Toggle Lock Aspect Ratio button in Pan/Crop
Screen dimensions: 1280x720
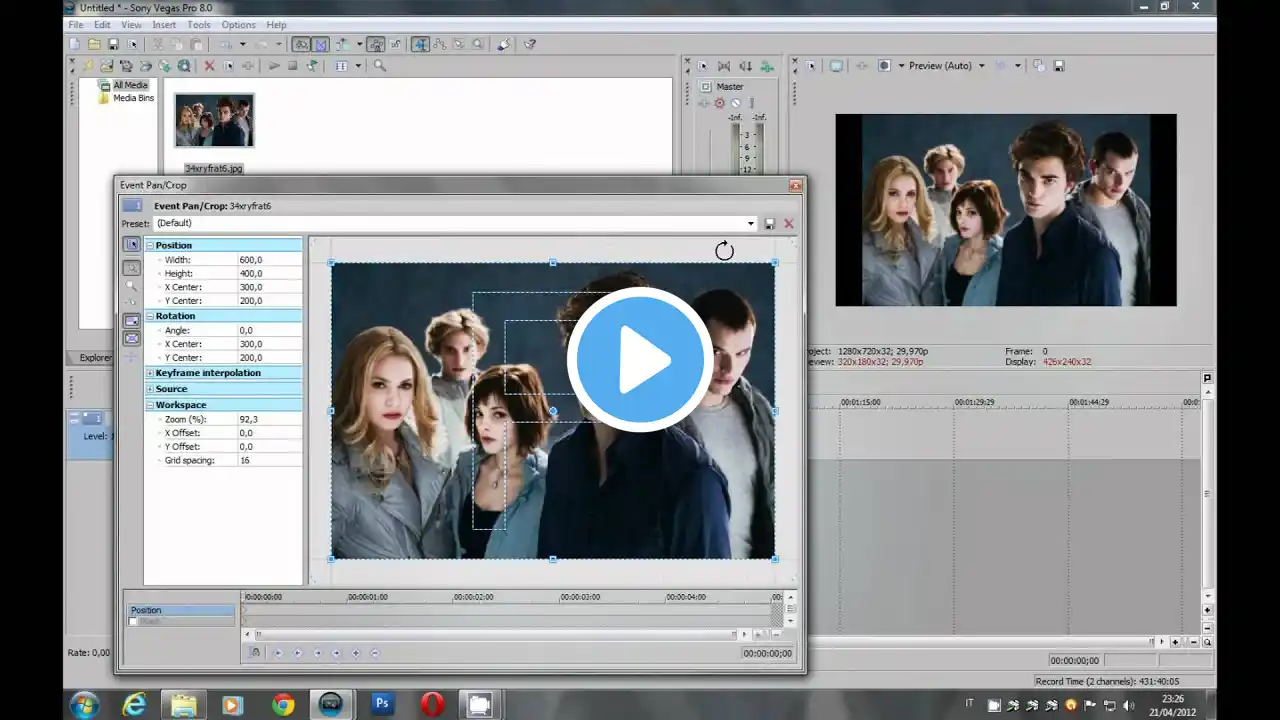pyautogui.click(x=131, y=321)
